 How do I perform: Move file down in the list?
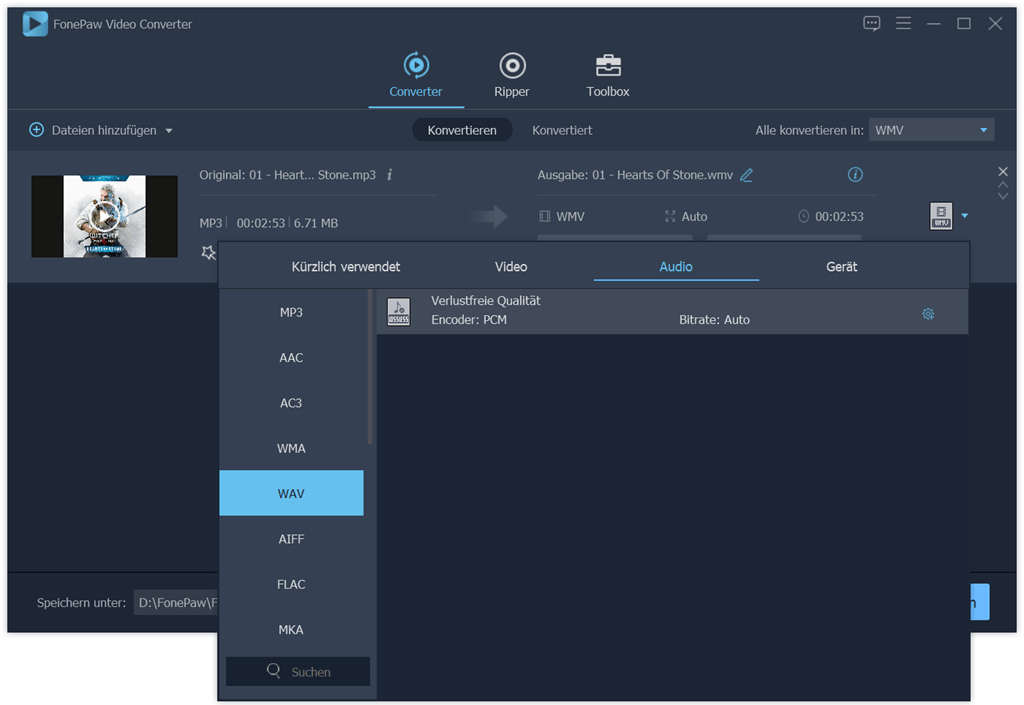point(1003,196)
